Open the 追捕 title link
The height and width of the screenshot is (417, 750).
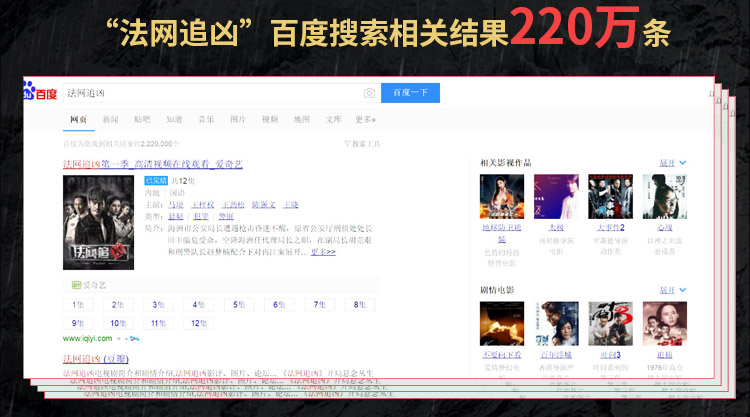coord(665,355)
